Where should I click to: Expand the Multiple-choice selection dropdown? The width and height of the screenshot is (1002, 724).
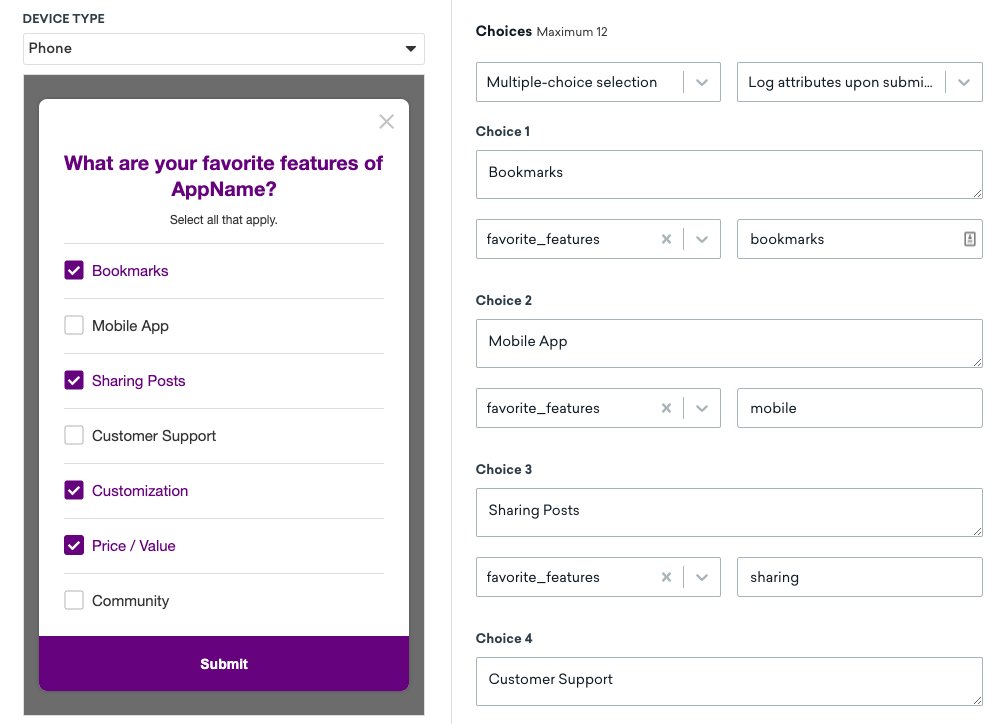(x=702, y=83)
